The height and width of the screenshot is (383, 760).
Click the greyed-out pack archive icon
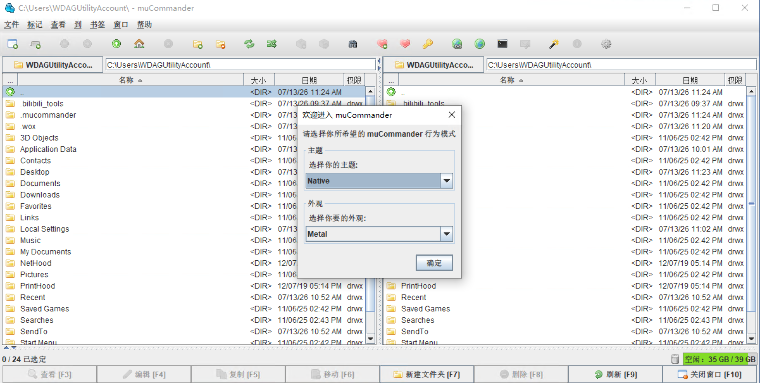coord(301,44)
